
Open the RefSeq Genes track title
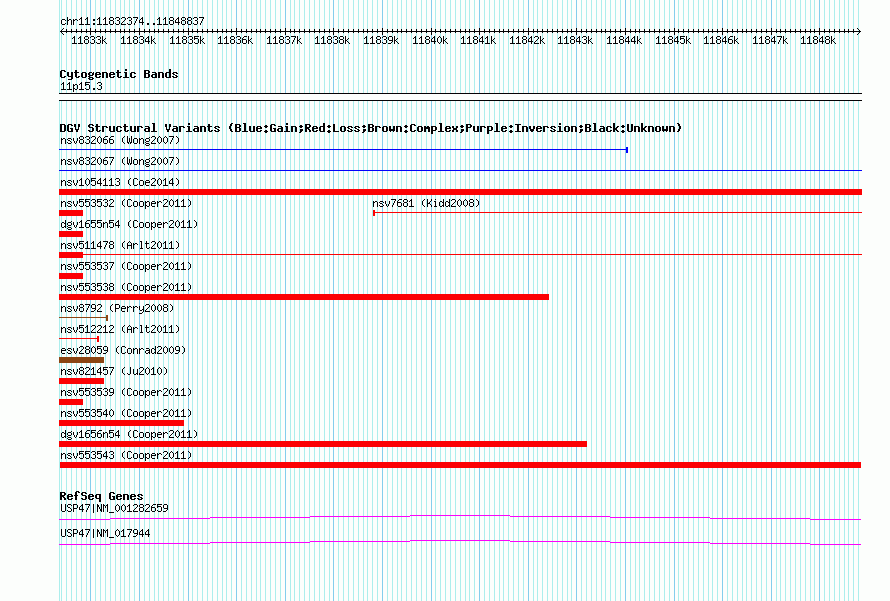[x=101, y=495]
